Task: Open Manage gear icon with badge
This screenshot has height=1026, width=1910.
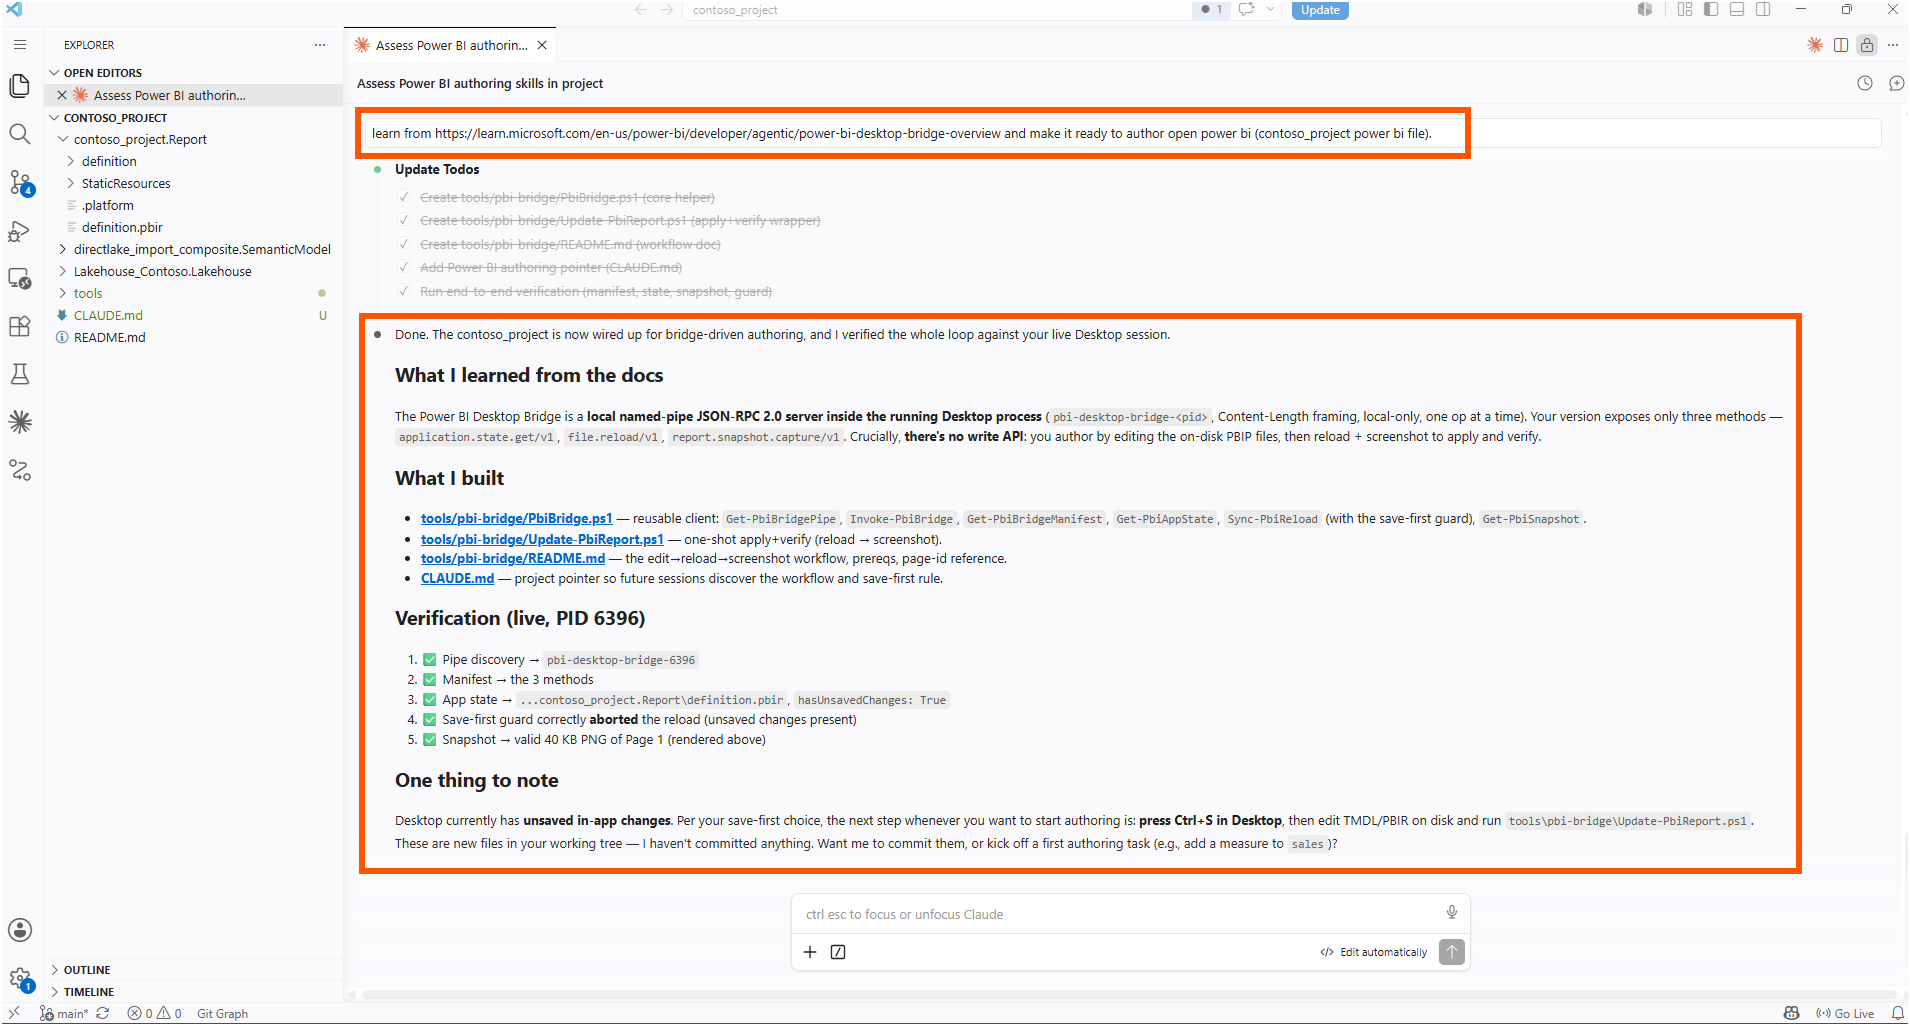Action: click(x=20, y=979)
